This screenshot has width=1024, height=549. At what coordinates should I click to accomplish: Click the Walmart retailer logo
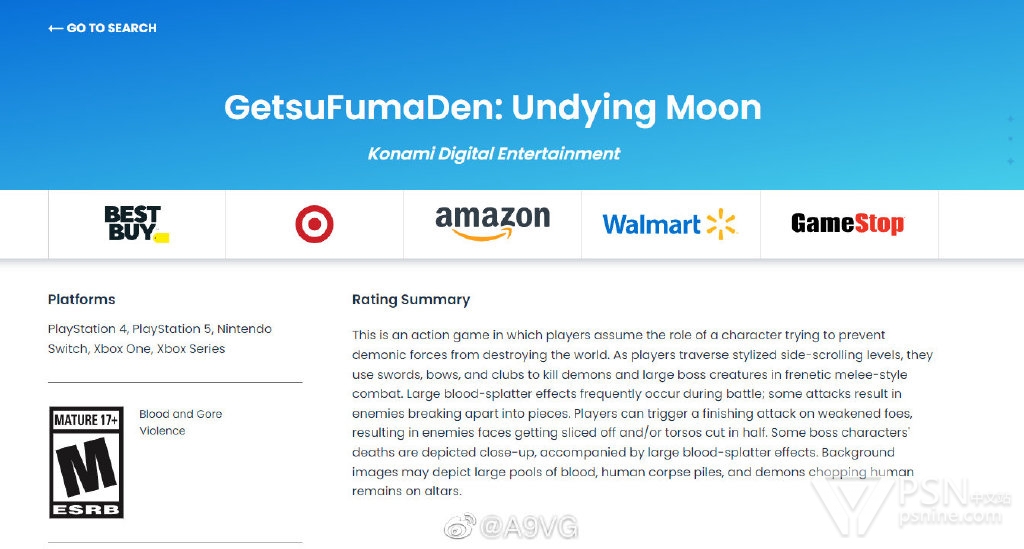[669, 224]
